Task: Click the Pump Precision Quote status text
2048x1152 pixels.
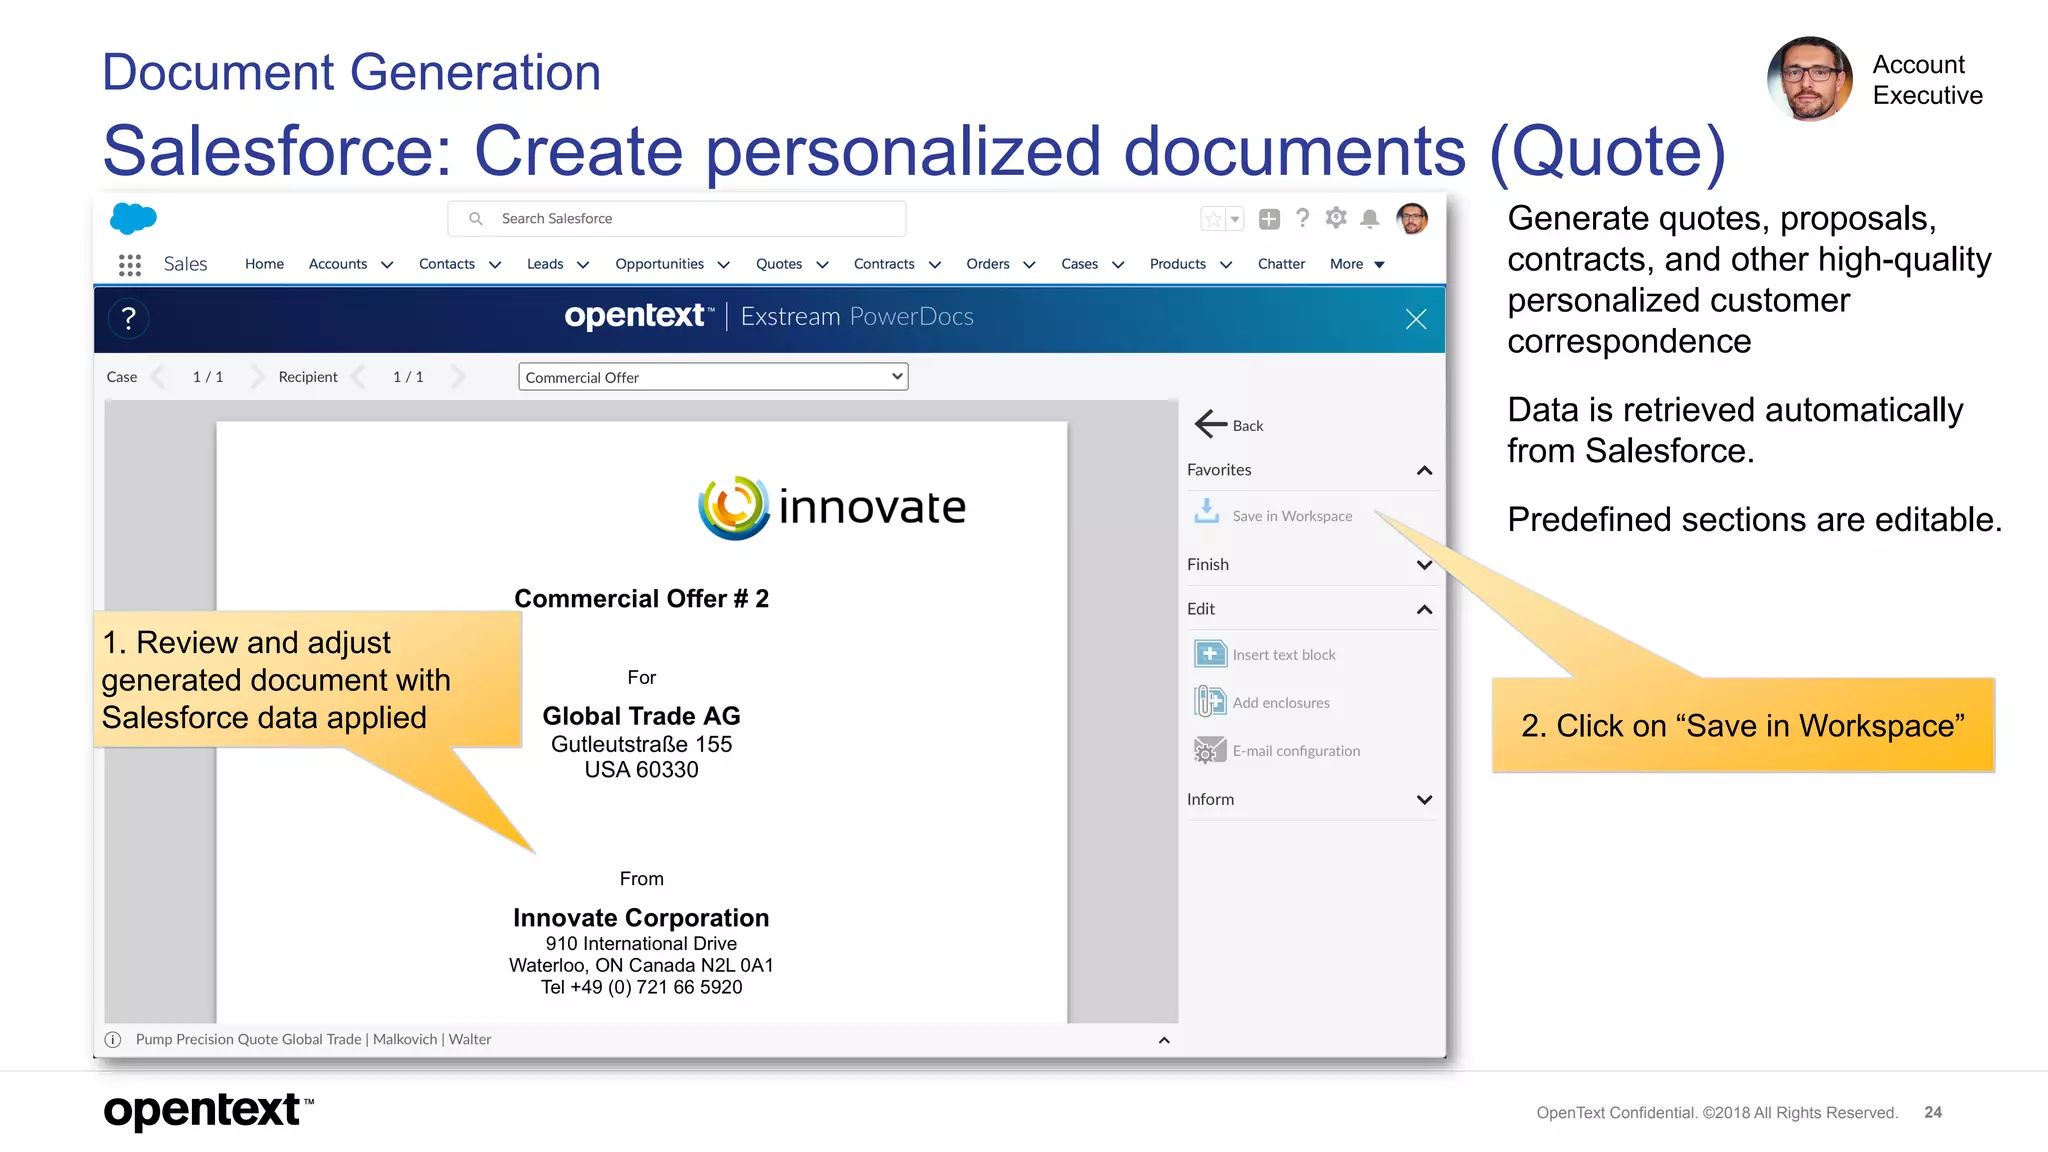Action: click(x=313, y=1040)
